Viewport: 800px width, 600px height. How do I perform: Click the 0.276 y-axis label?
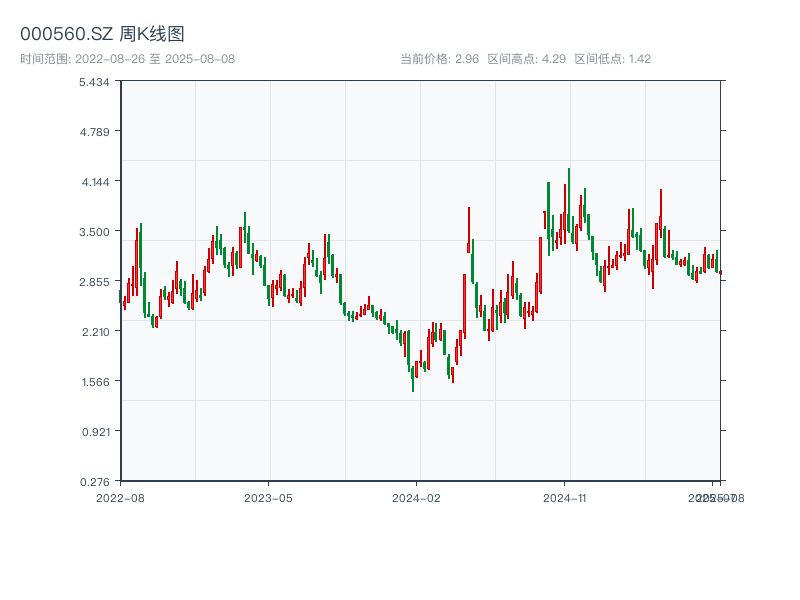coord(95,482)
